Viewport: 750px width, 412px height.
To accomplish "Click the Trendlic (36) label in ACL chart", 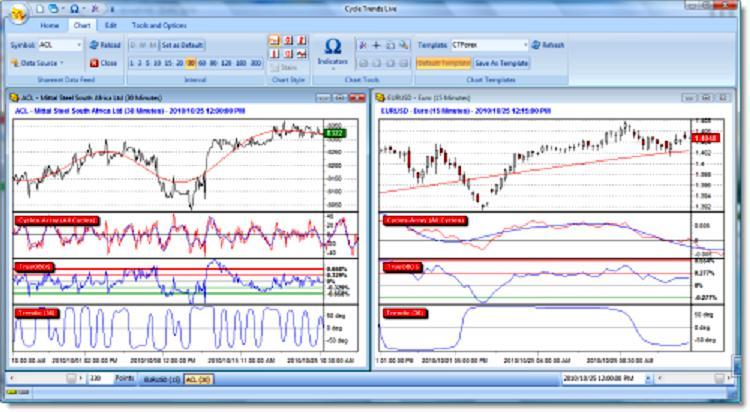I will point(37,313).
